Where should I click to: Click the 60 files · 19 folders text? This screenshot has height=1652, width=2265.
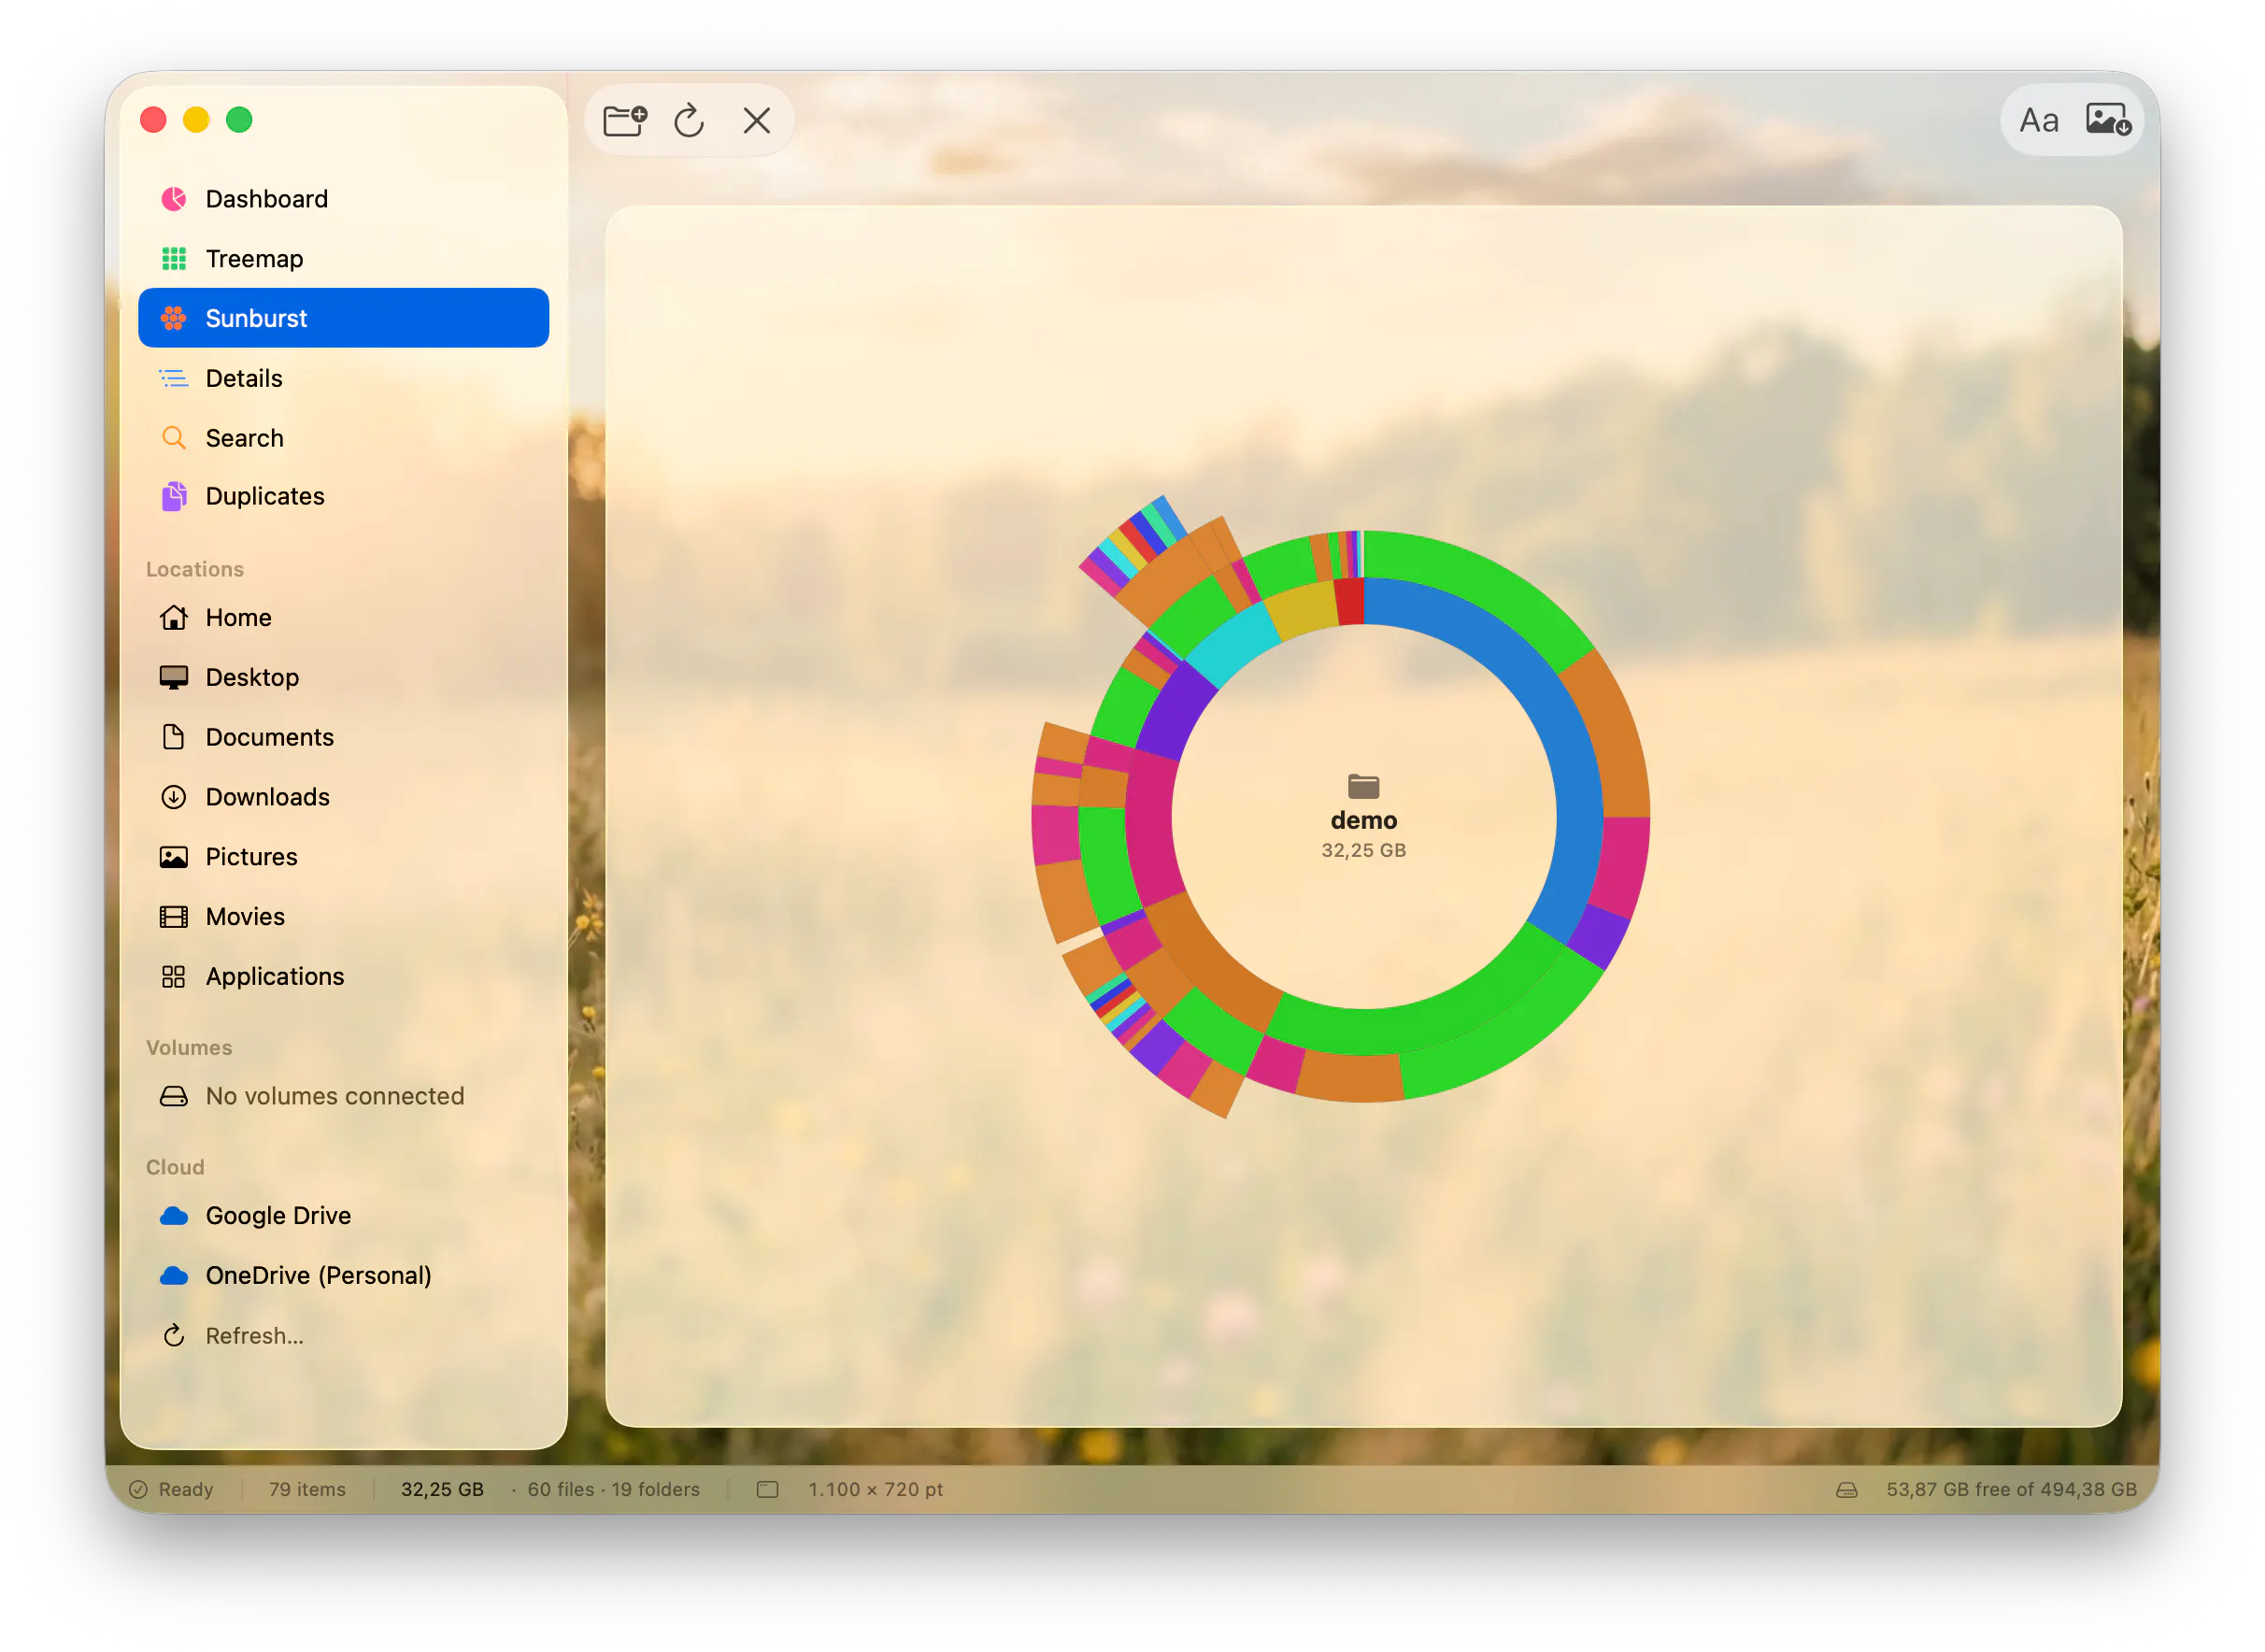(x=614, y=1491)
